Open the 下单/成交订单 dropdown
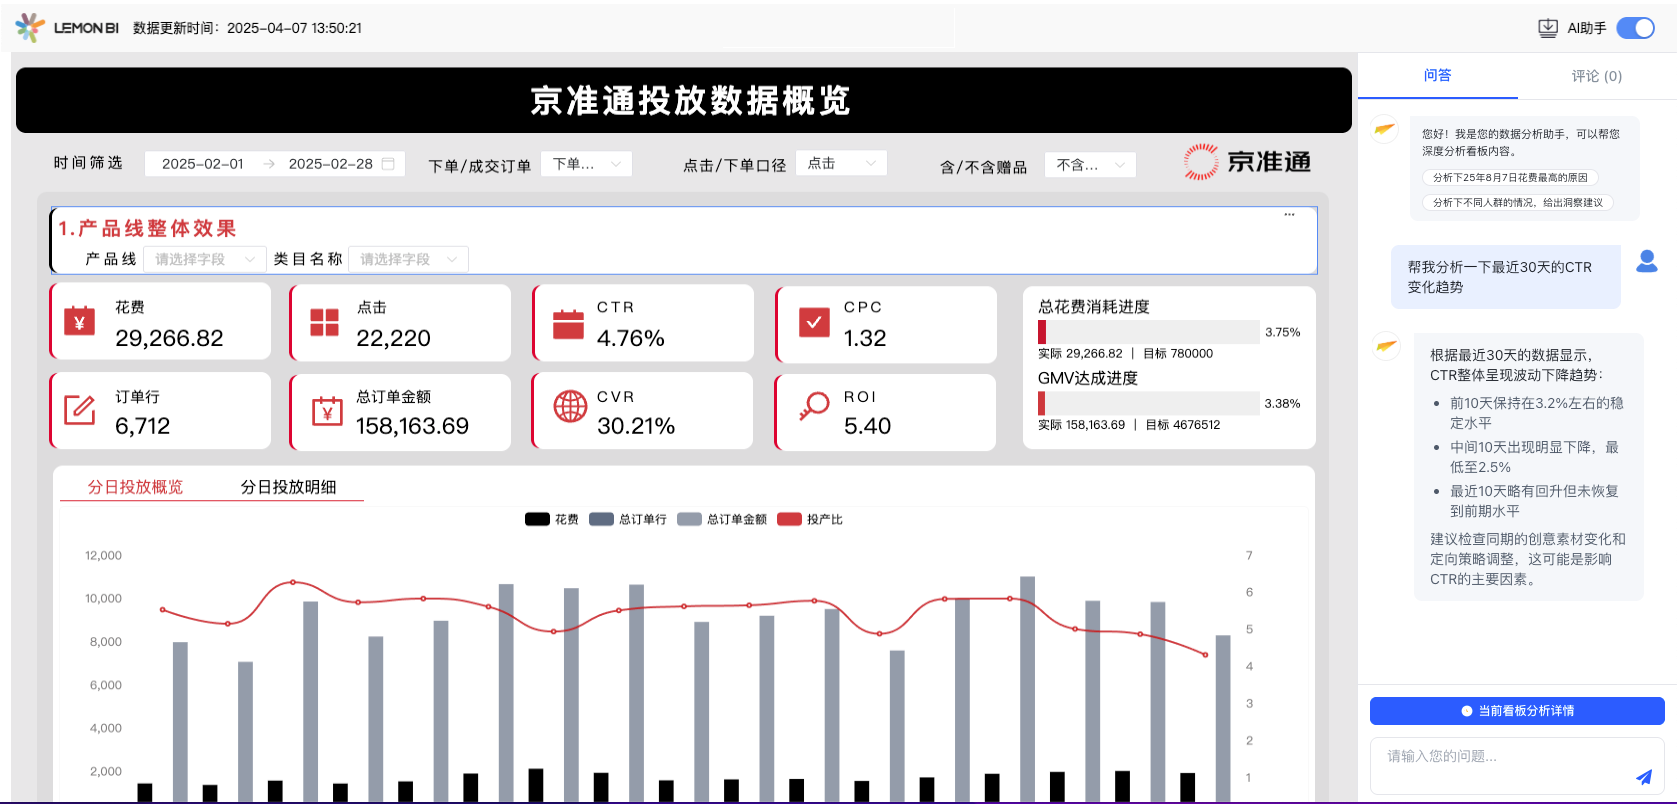 click(586, 163)
